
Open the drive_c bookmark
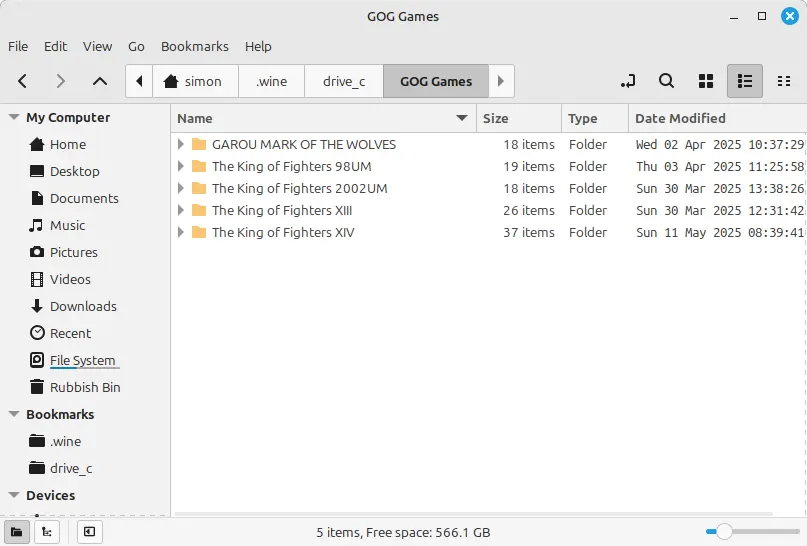click(x=71, y=468)
